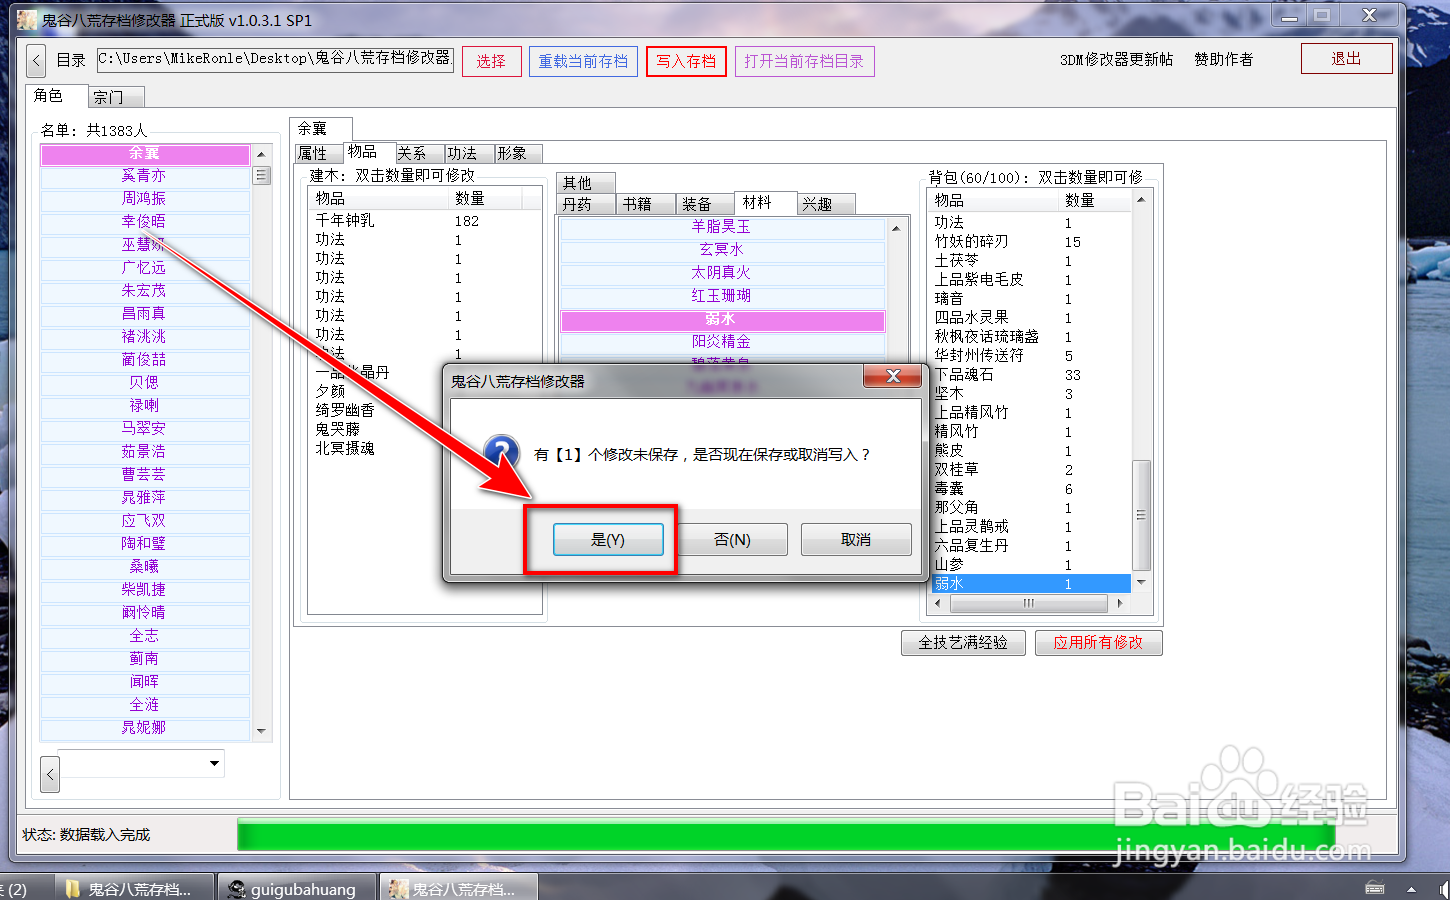
Task: Select character 柴凯捷 in name list
Action: pyautogui.click(x=145, y=590)
